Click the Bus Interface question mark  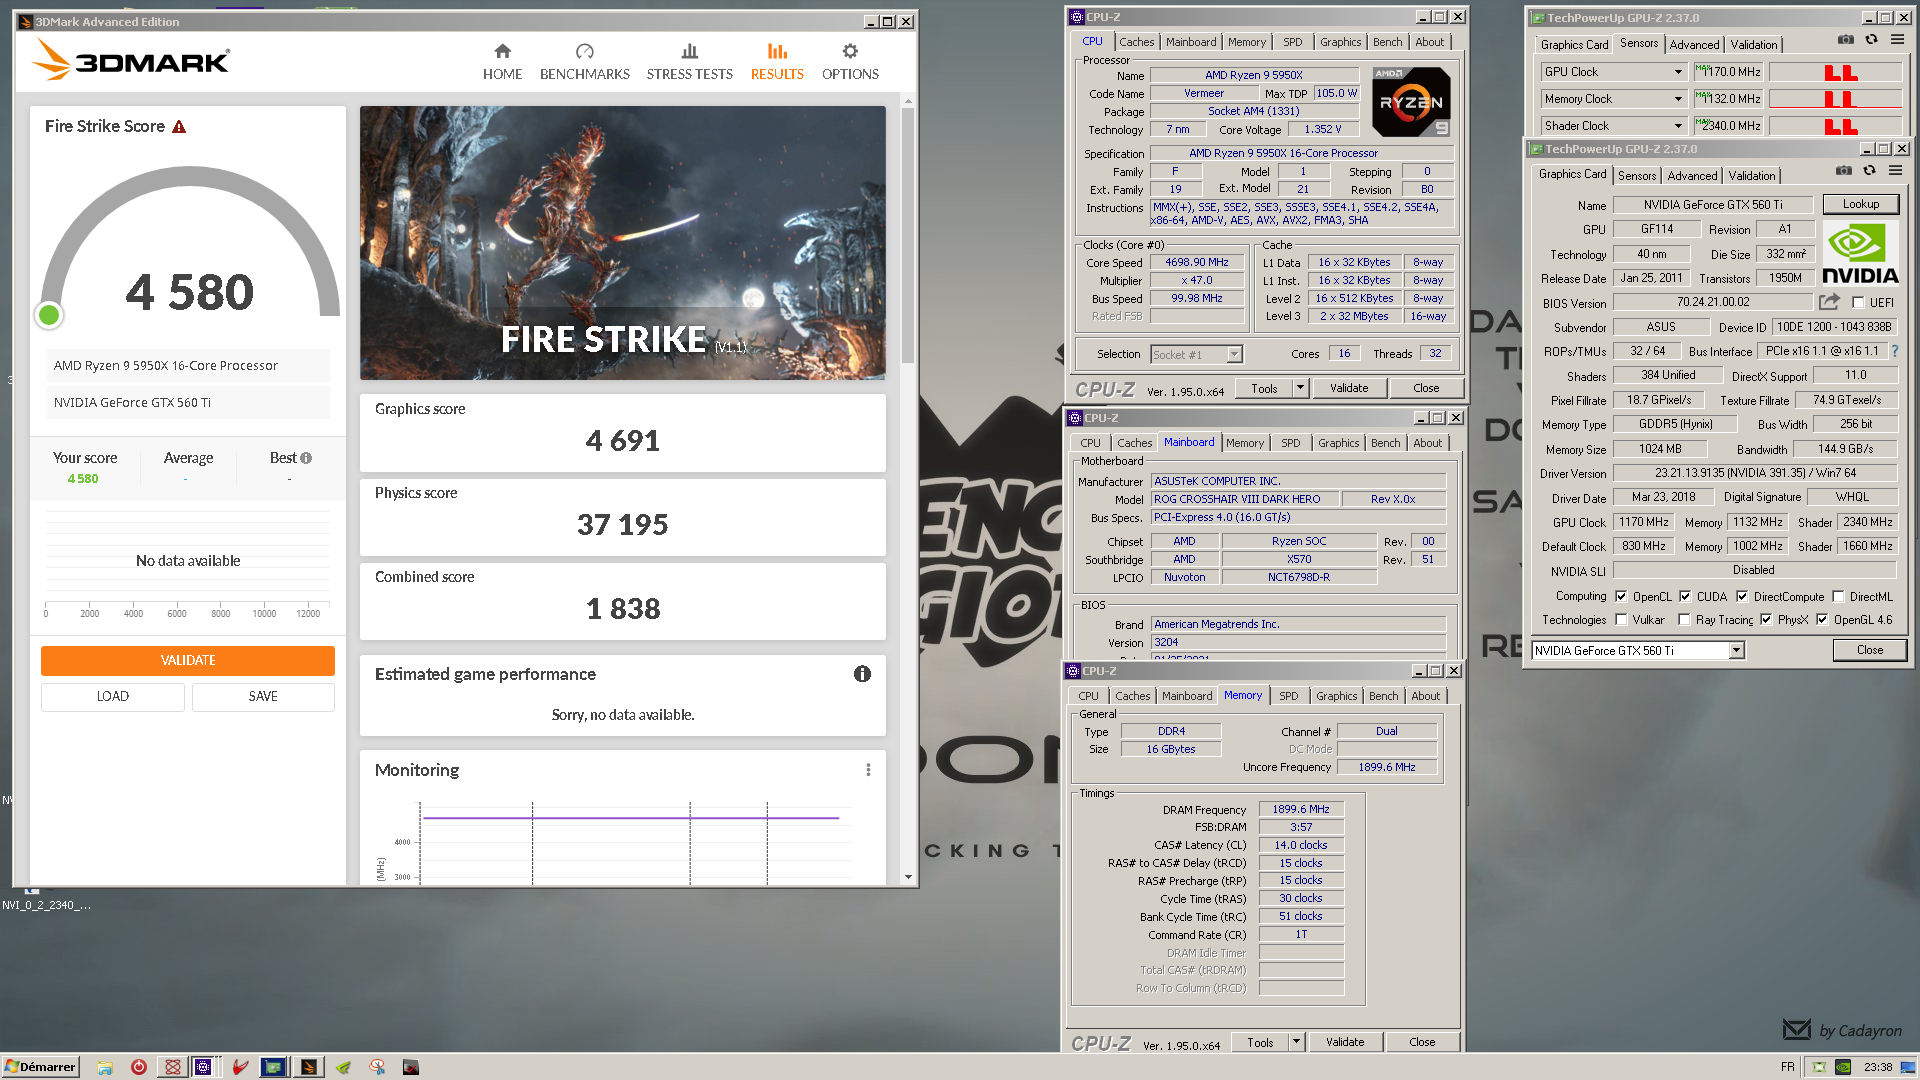pyautogui.click(x=1894, y=351)
